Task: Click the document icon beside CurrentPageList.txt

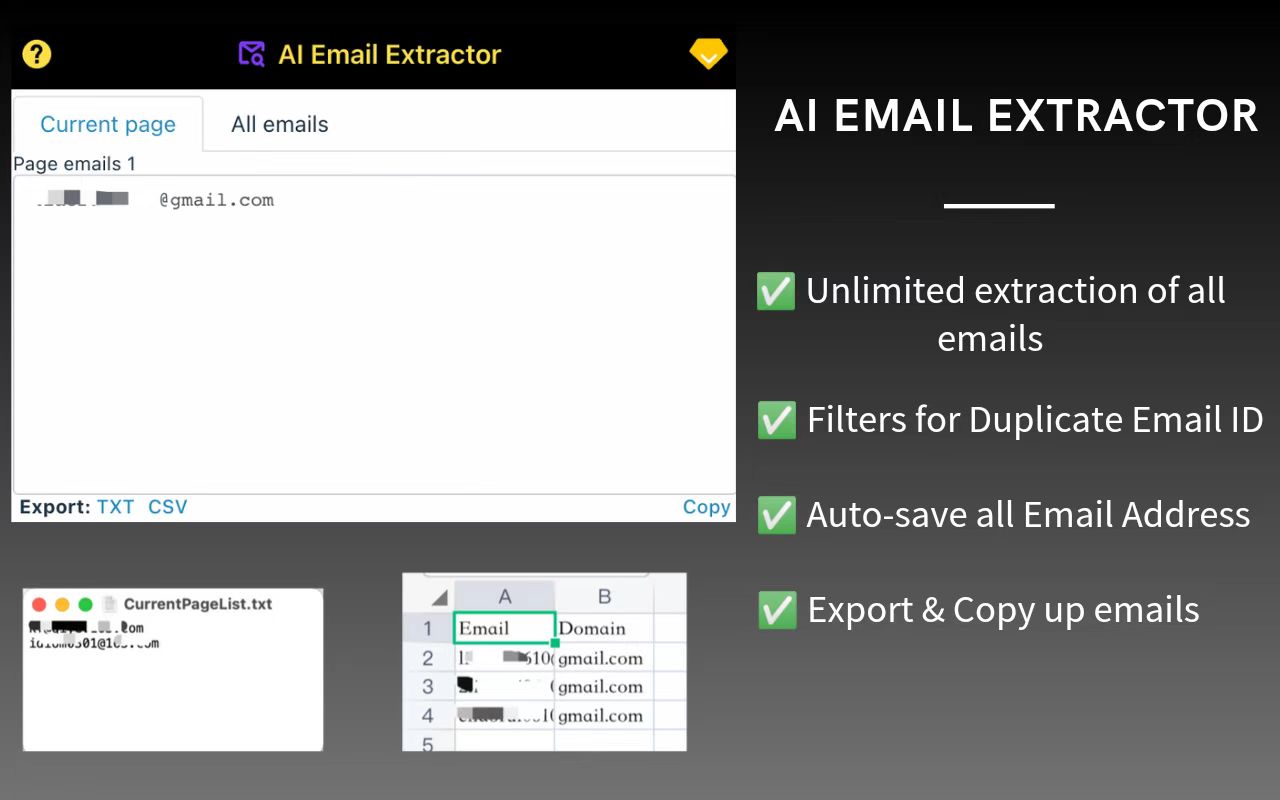Action: [x=110, y=603]
